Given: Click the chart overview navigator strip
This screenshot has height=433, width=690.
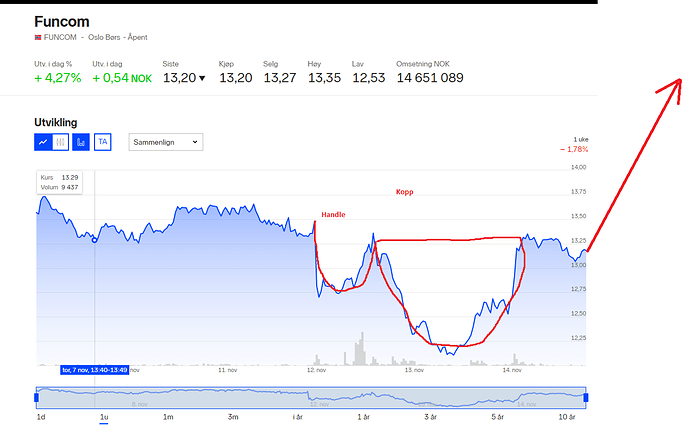Looking at the screenshot, I should tap(311, 398).
